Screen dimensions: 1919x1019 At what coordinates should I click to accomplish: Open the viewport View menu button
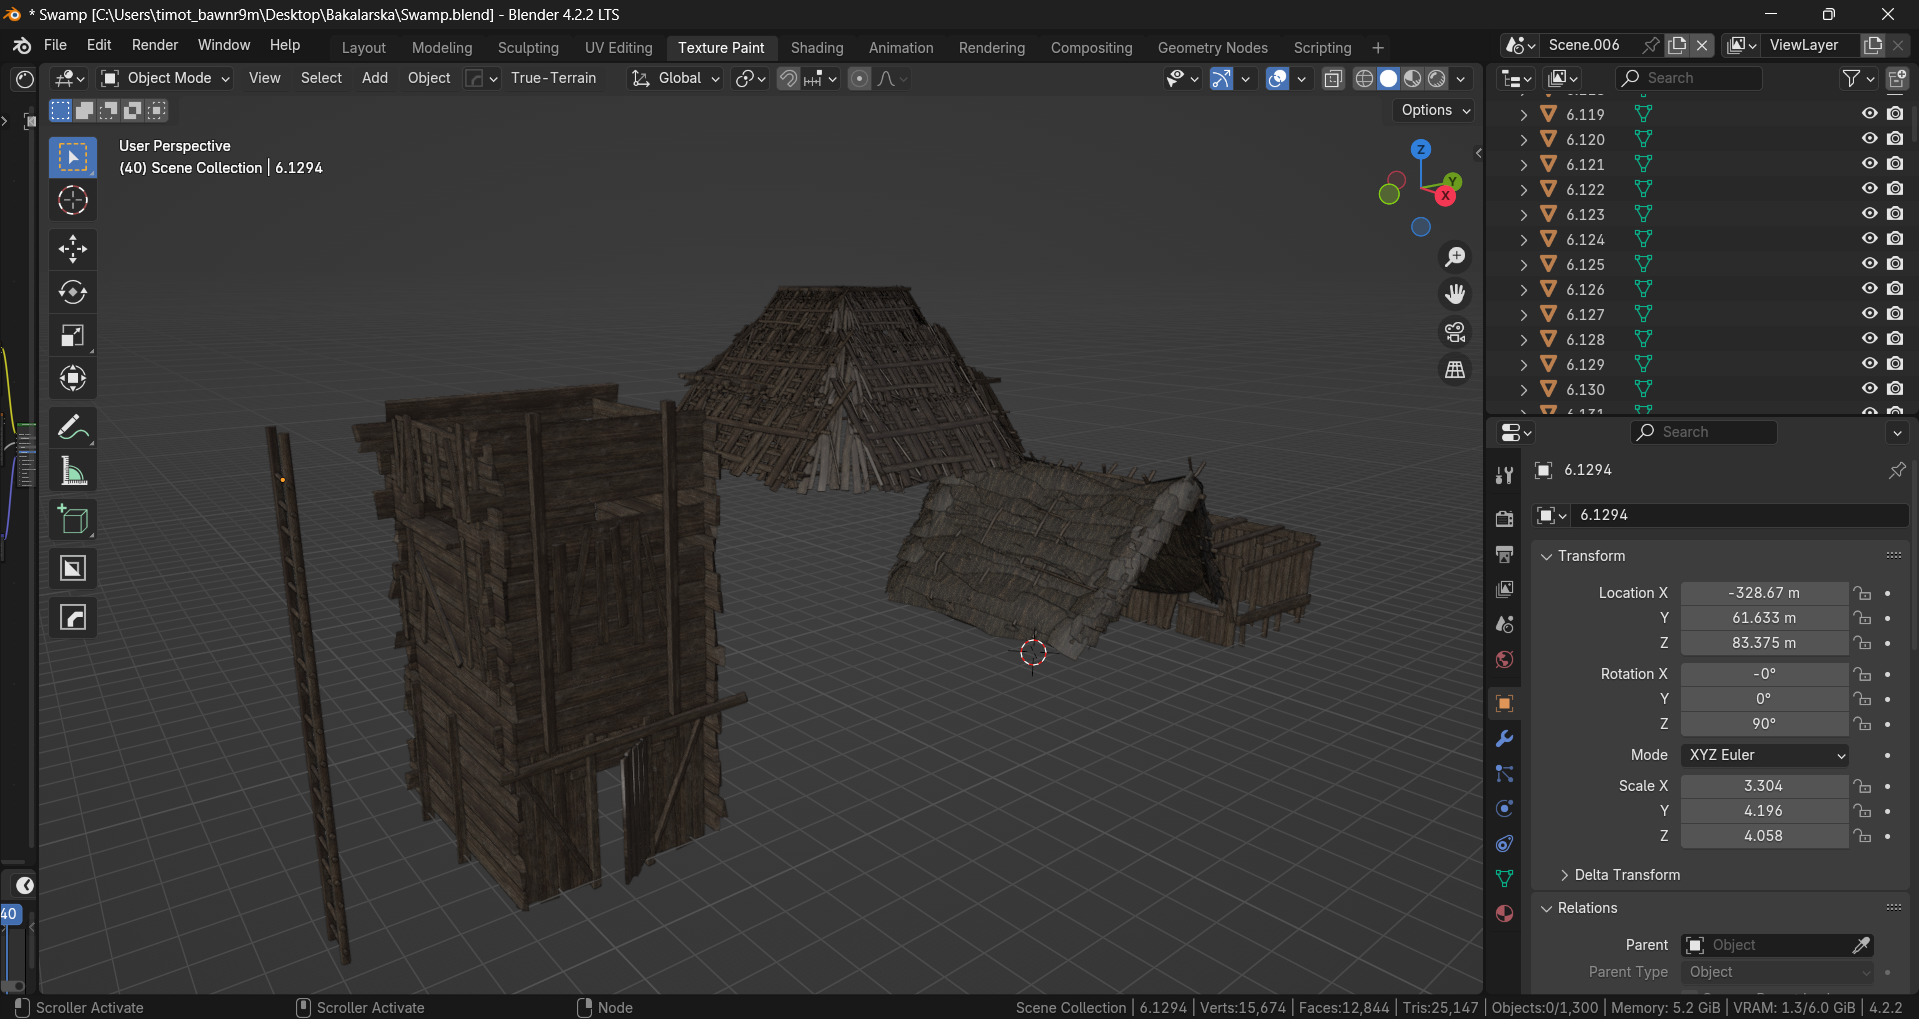pyautogui.click(x=264, y=78)
